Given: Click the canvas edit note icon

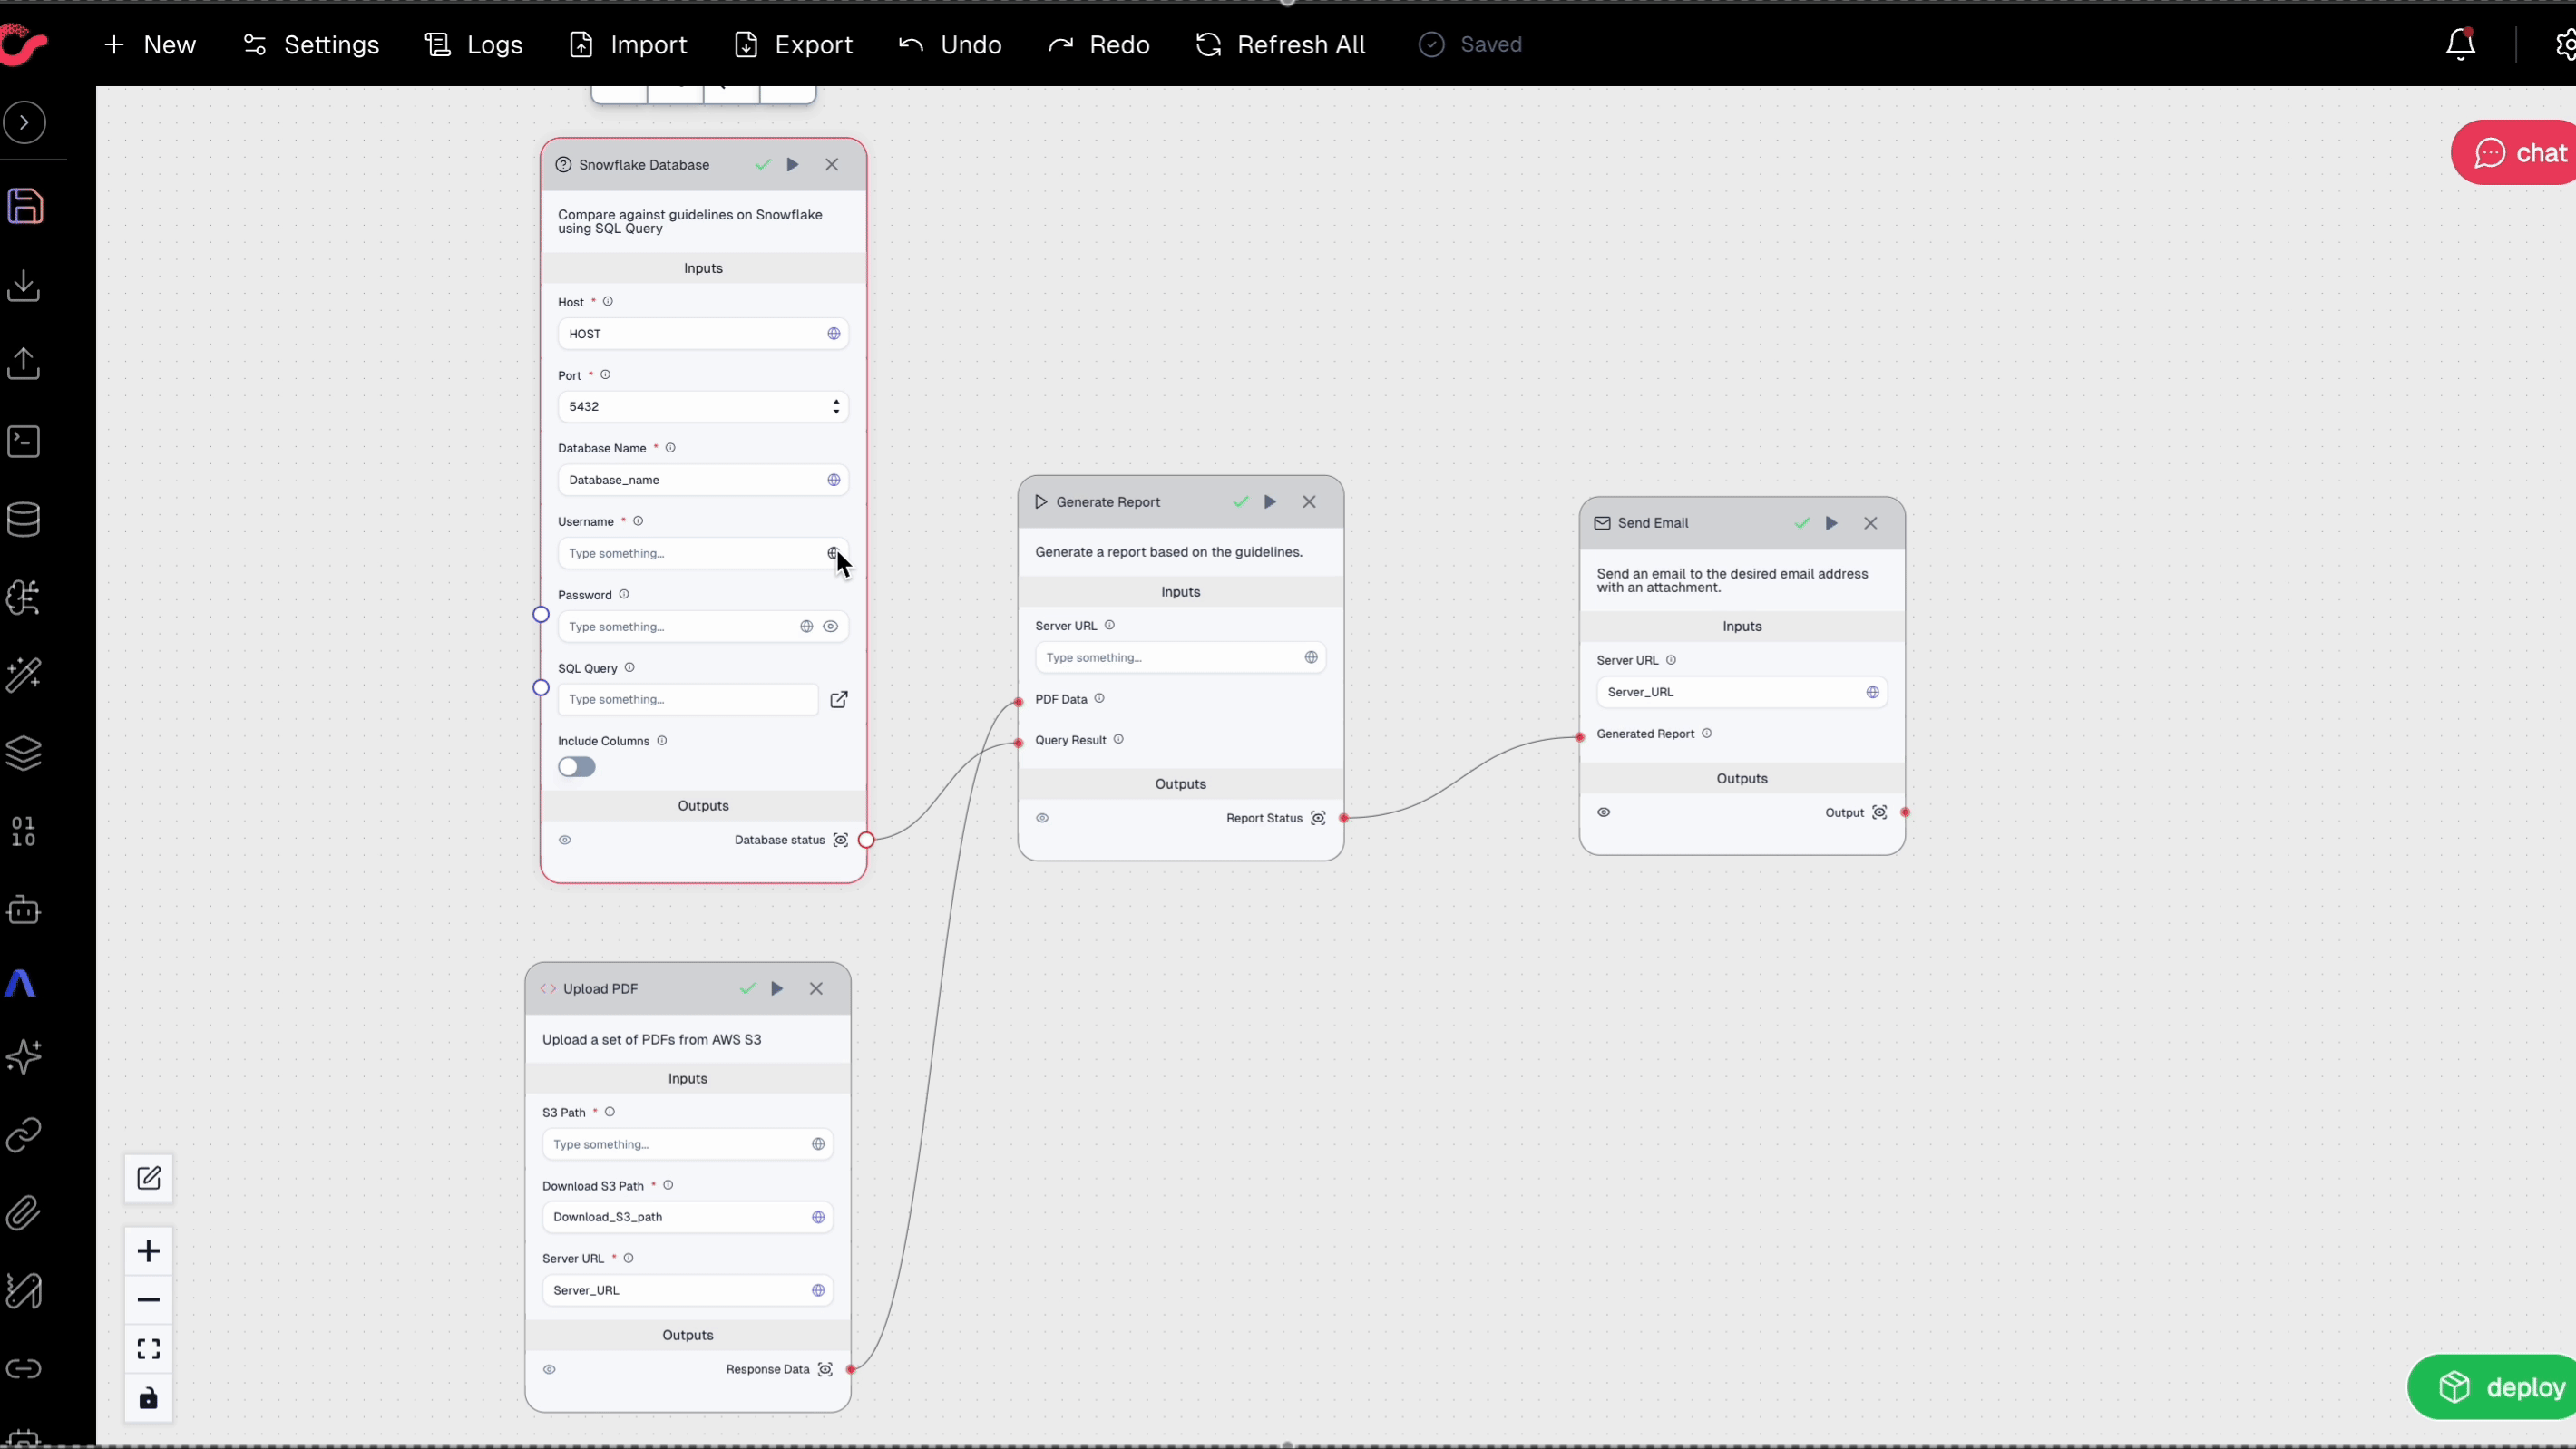Looking at the screenshot, I should pyautogui.click(x=149, y=1178).
